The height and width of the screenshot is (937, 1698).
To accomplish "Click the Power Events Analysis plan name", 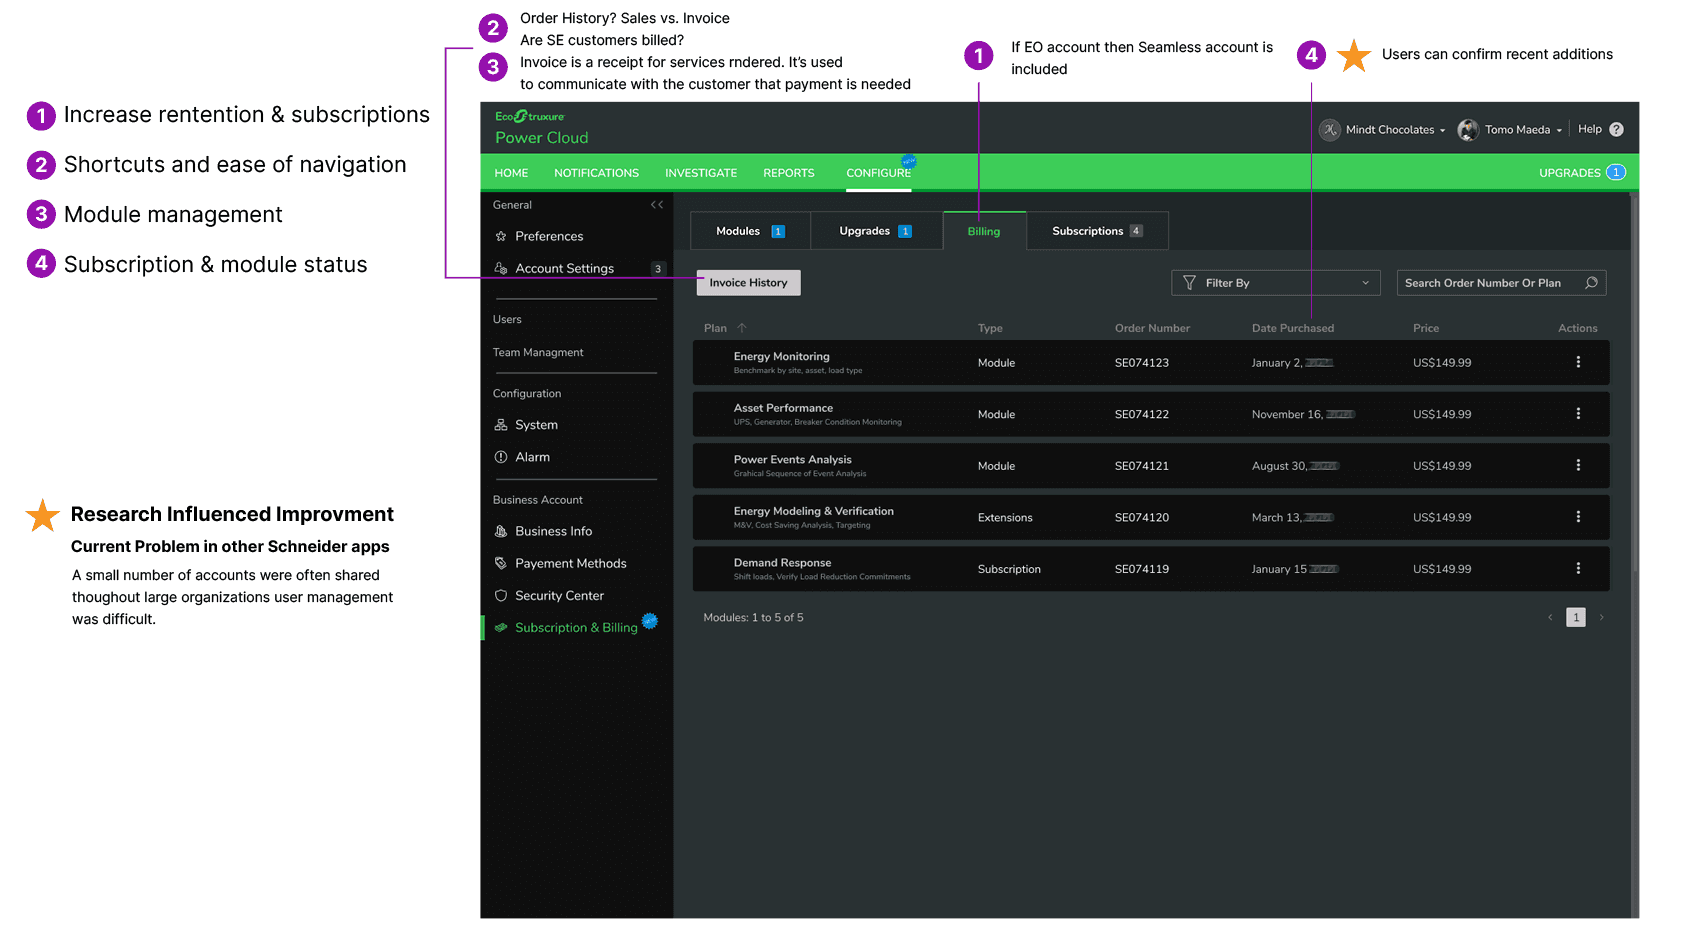I will click(792, 460).
